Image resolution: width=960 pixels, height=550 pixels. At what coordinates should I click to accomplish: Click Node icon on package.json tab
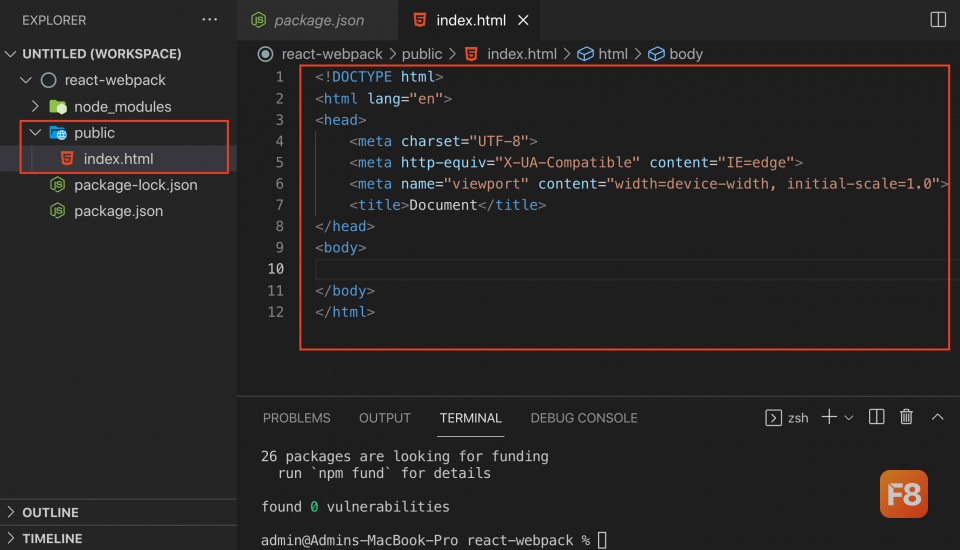258,20
